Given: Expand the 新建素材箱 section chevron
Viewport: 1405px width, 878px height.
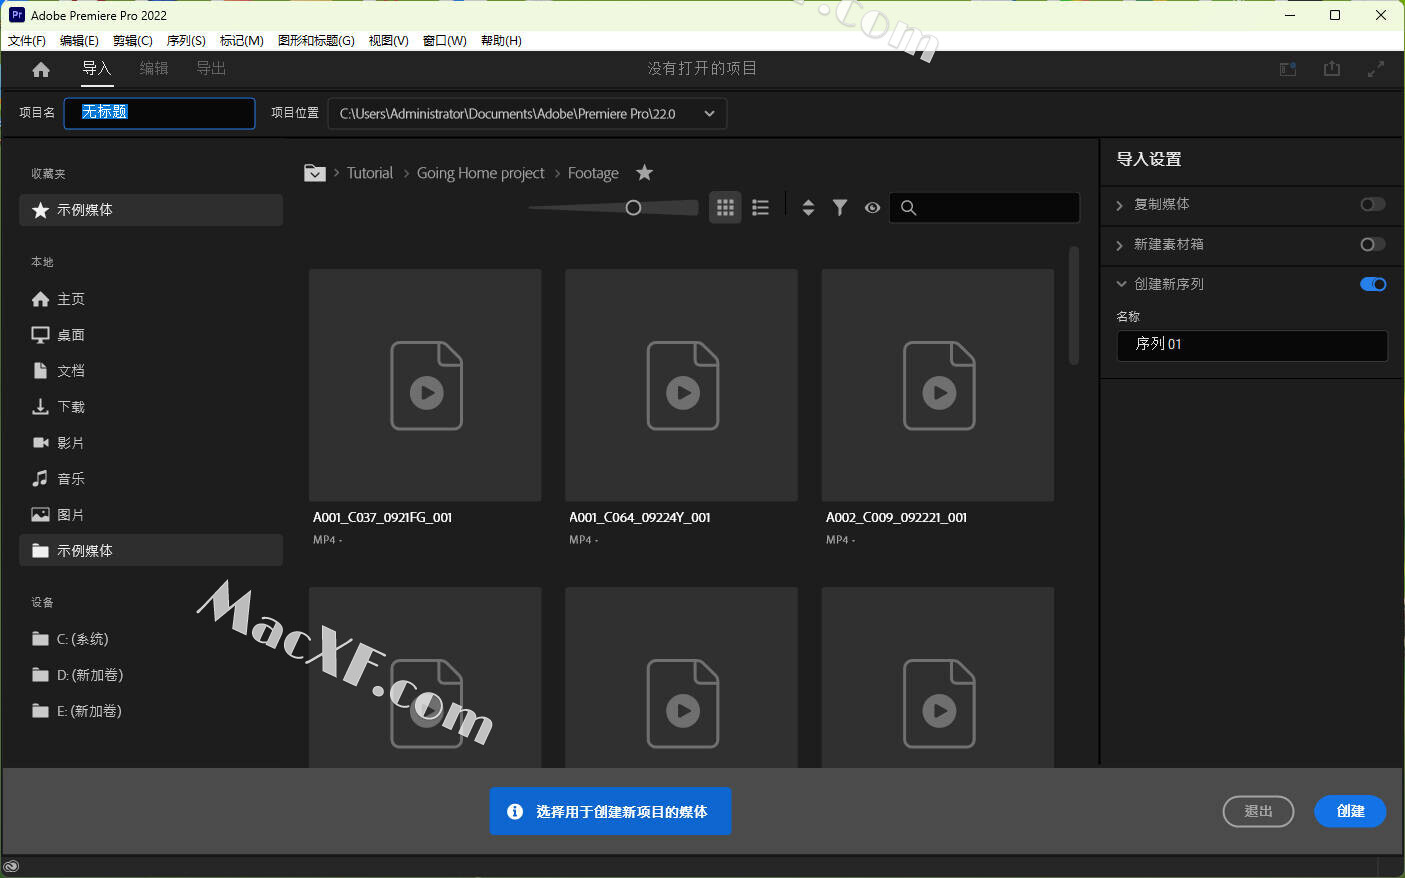Looking at the screenshot, I should [x=1120, y=245].
